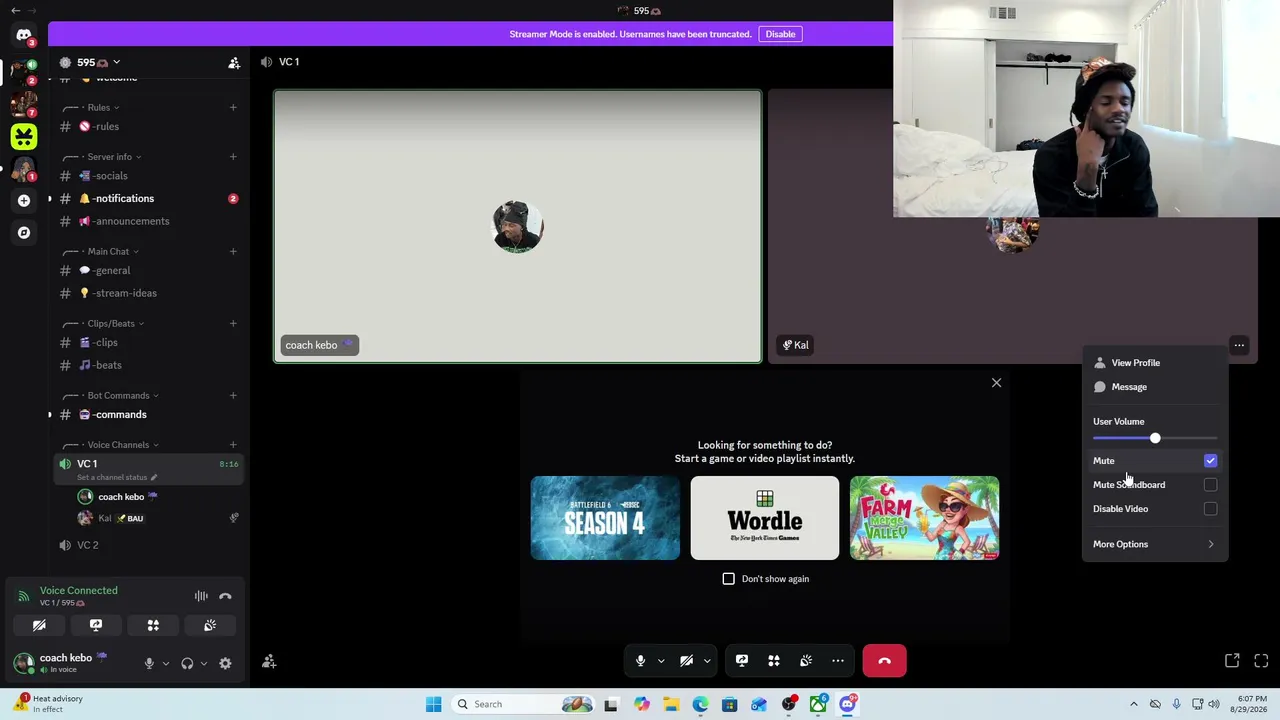The height and width of the screenshot is (720, 1280).
Task: Click the invite-to-voice icon with people and plus sign
Action: 269,662
